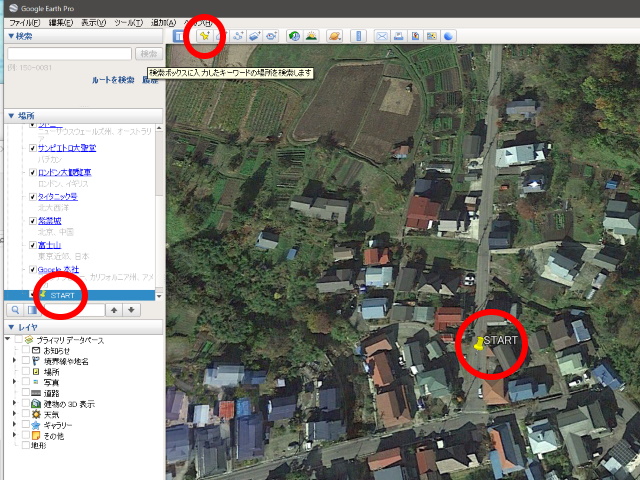The image size is (640, 480).
Task: Click inside the search text input box
Action: (x=69, y=53)
